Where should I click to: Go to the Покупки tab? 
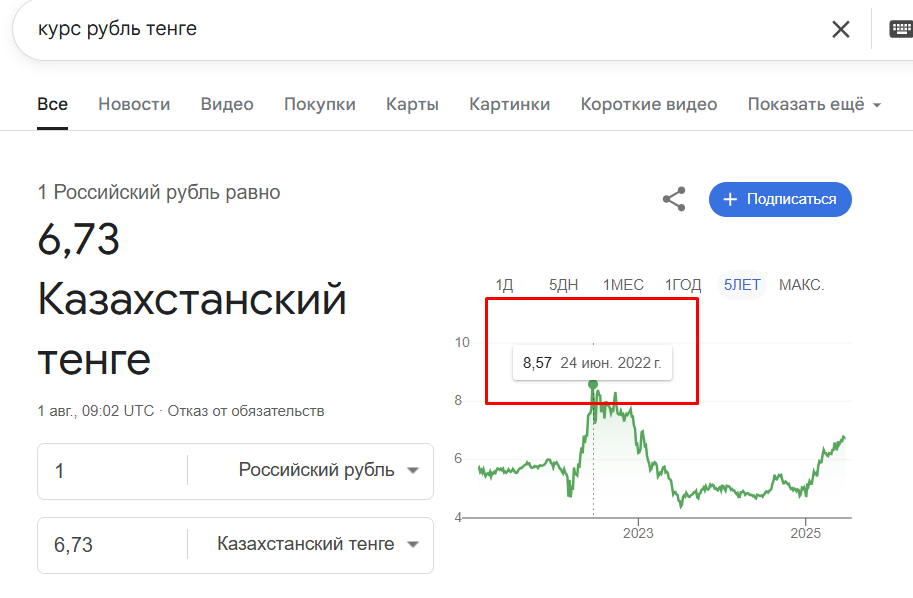click(x=320, y=104)
